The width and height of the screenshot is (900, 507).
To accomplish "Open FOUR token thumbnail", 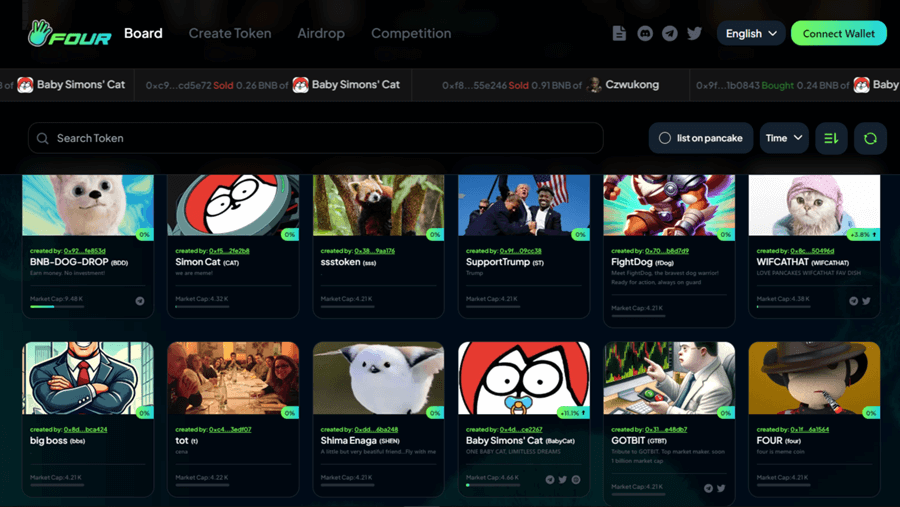I will point(814,378).
